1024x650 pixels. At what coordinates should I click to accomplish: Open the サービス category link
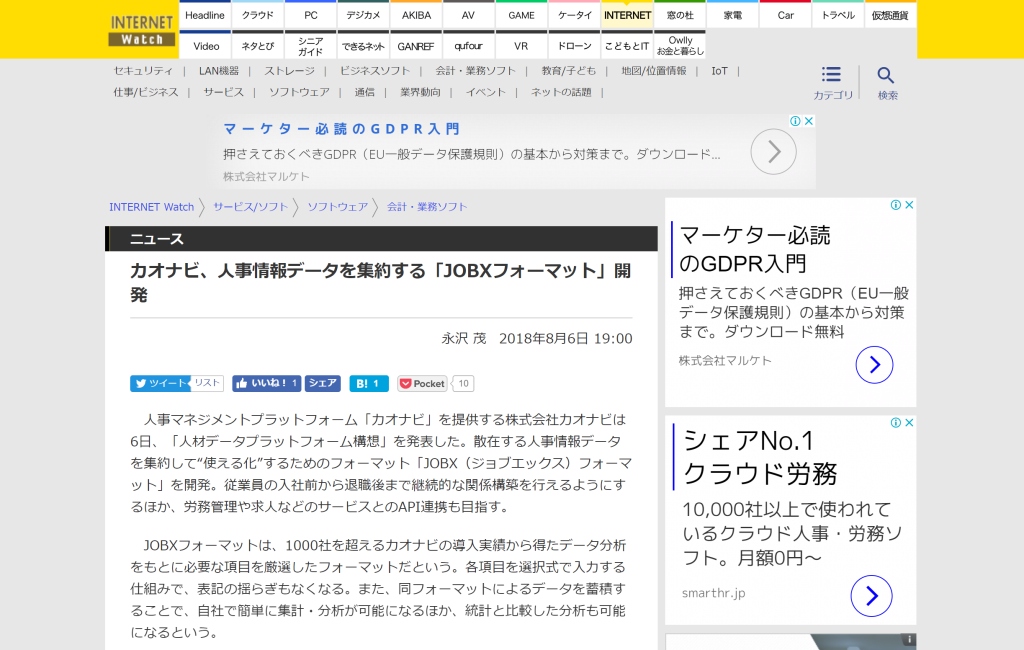[x=223, y=92]
